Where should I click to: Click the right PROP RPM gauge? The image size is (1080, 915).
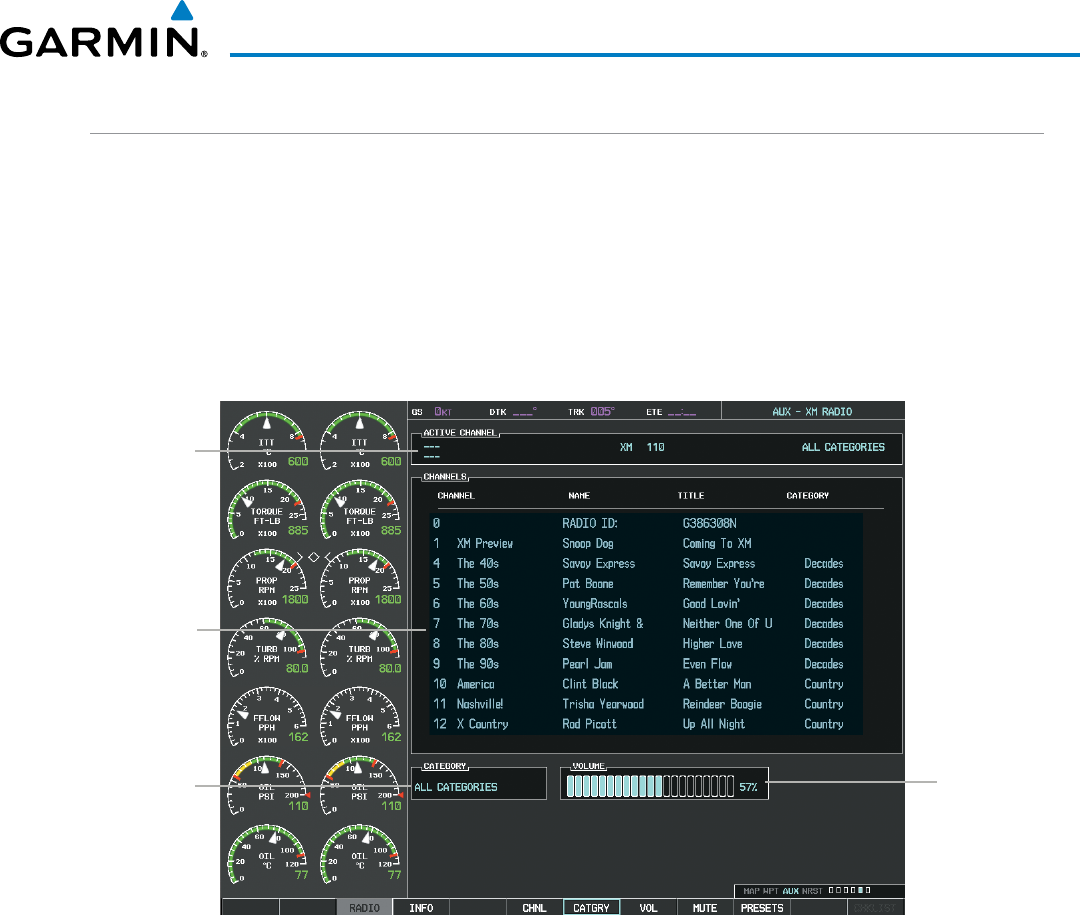click(360, 579)
